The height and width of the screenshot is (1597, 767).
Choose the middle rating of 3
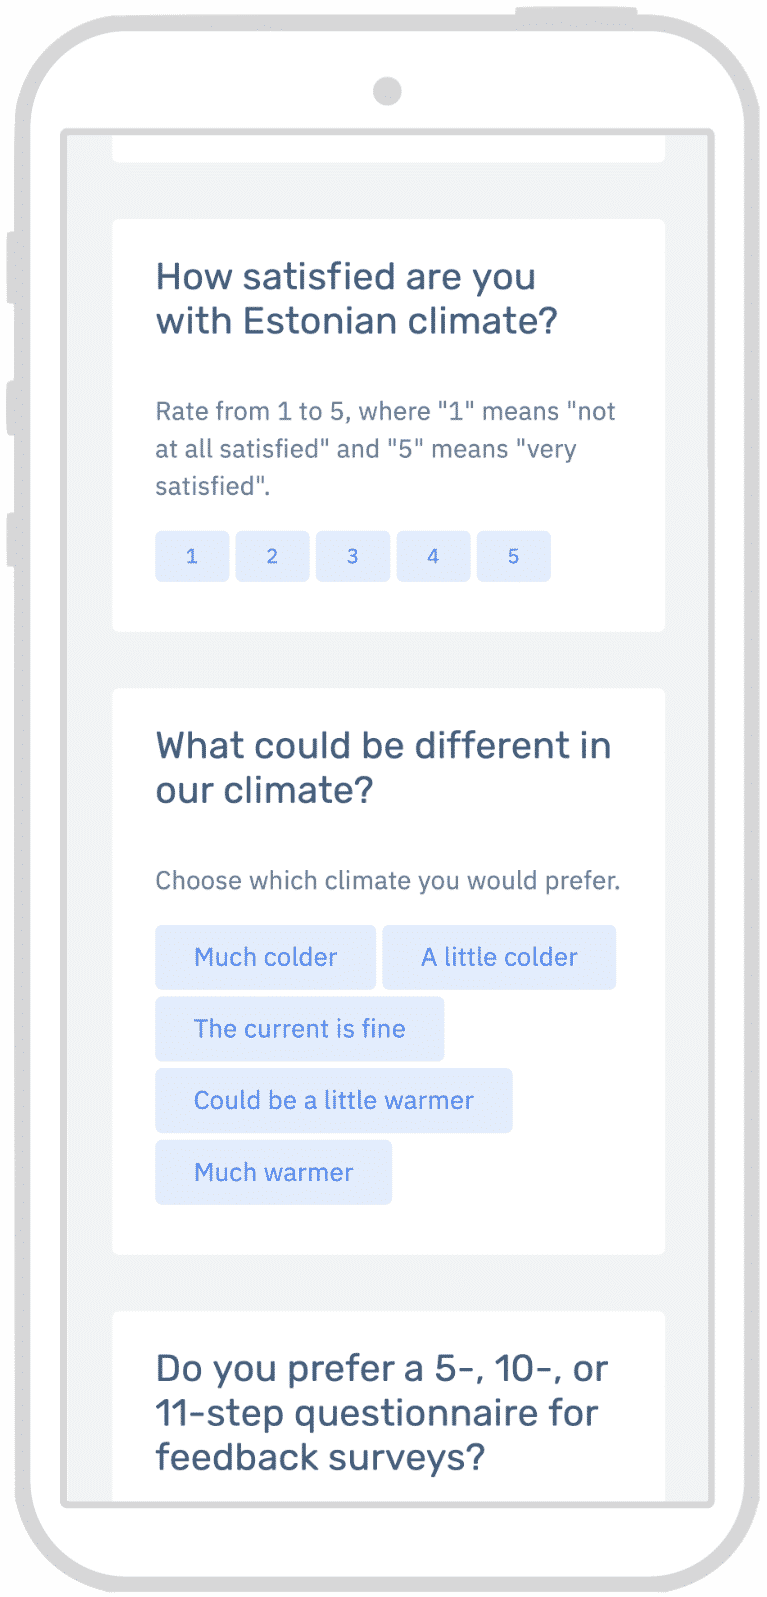tap(352, 556)
